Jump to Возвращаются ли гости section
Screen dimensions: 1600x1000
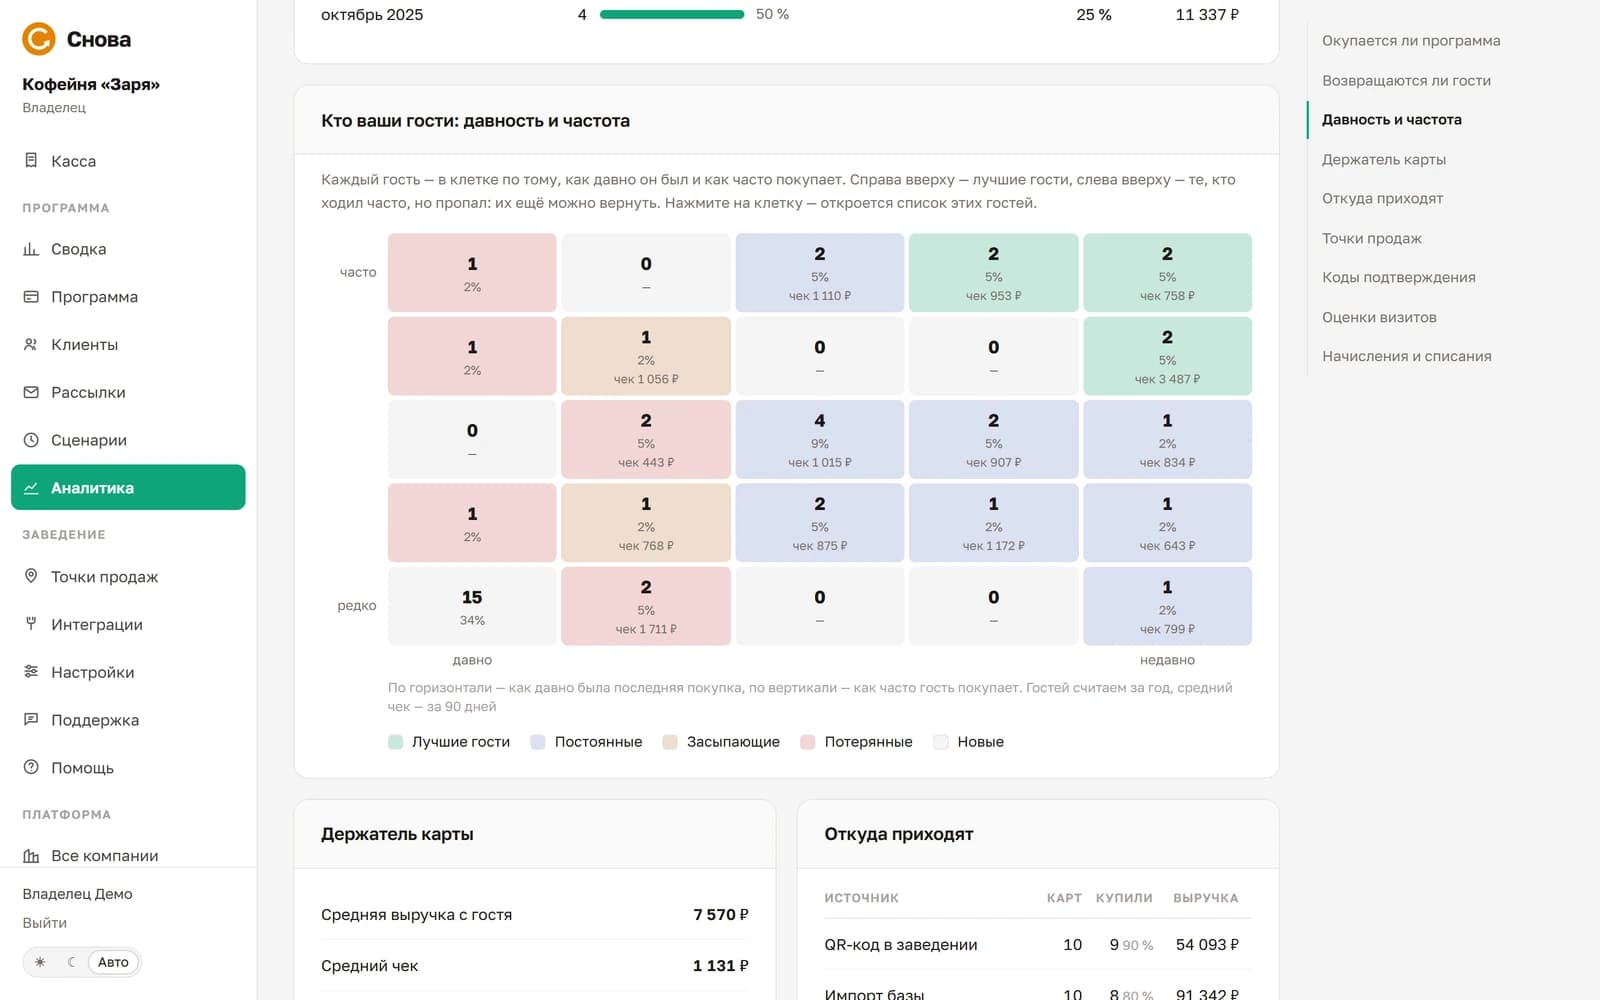point(1406,80)
